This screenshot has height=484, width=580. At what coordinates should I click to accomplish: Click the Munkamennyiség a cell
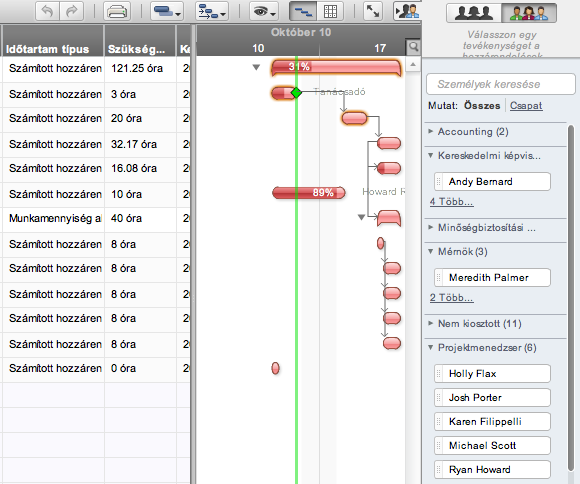(53, 218)
